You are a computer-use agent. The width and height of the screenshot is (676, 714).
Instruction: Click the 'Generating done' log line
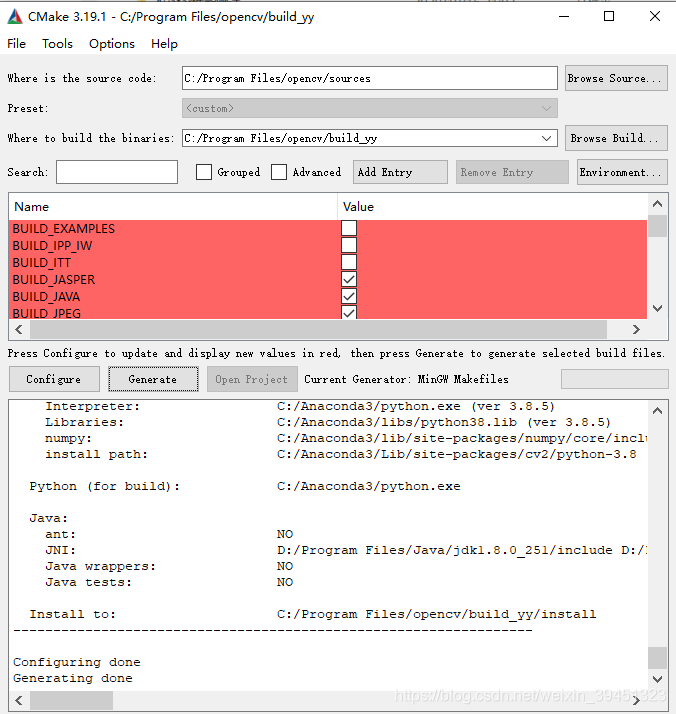coord(73,678)
